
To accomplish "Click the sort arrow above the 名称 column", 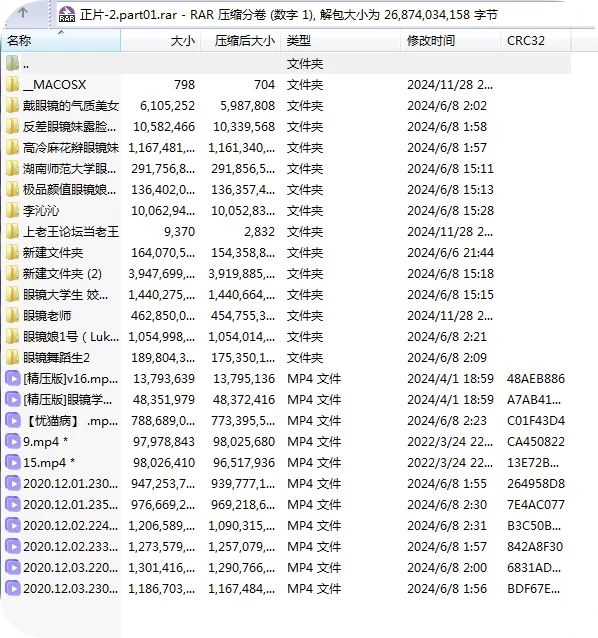I will (61, 32).
